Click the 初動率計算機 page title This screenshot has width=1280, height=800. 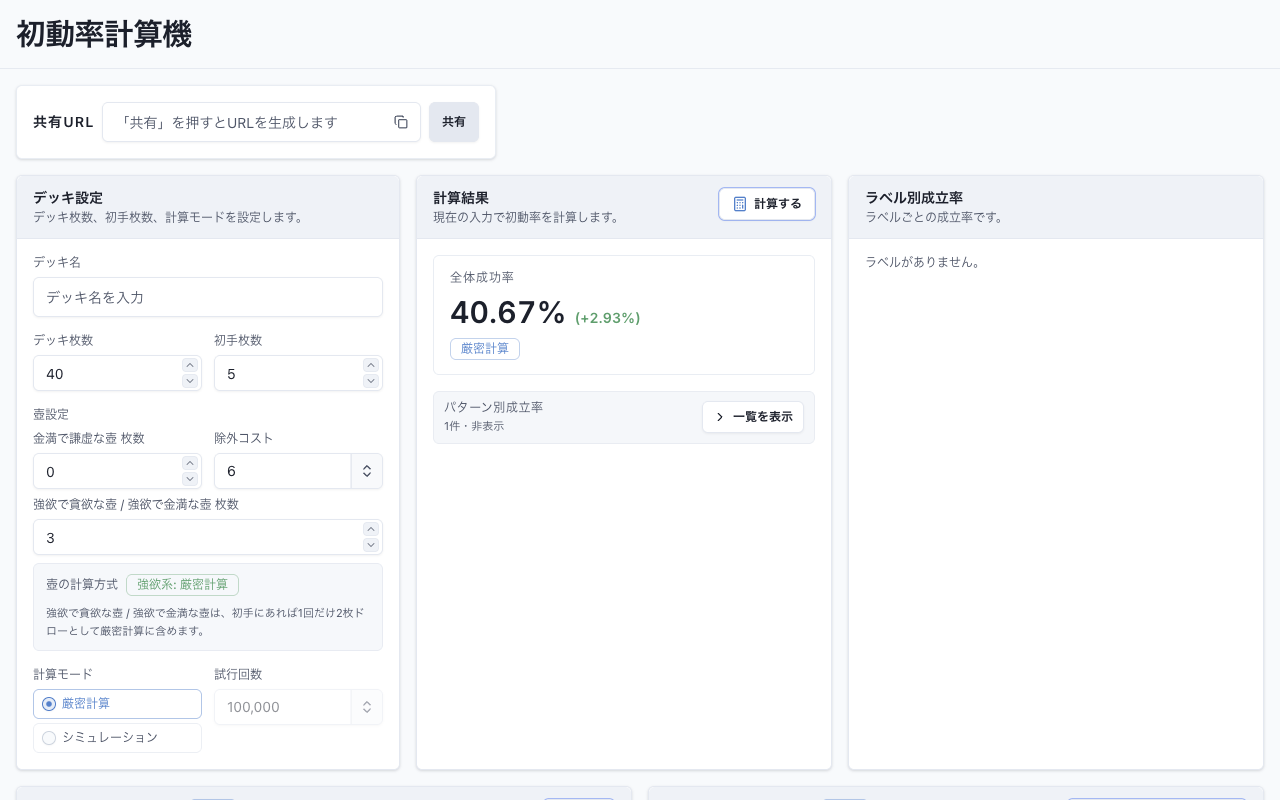pos(104,34)
